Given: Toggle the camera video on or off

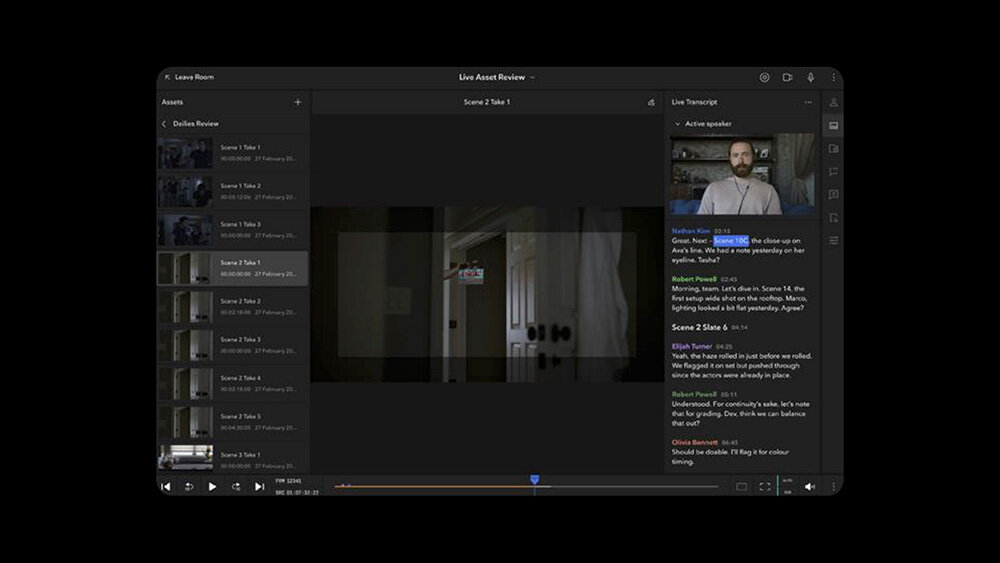Looking at the screenshot, I should (x=787, y=77).
